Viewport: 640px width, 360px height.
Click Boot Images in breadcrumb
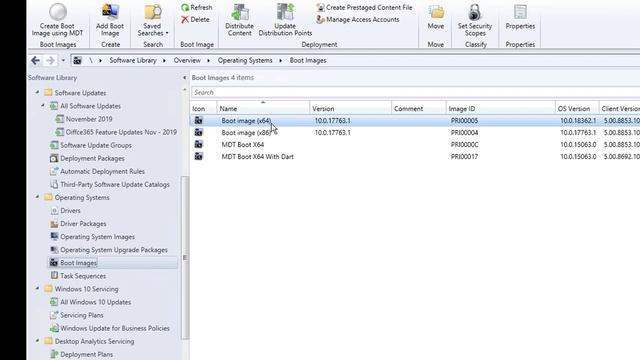(308, 60)
